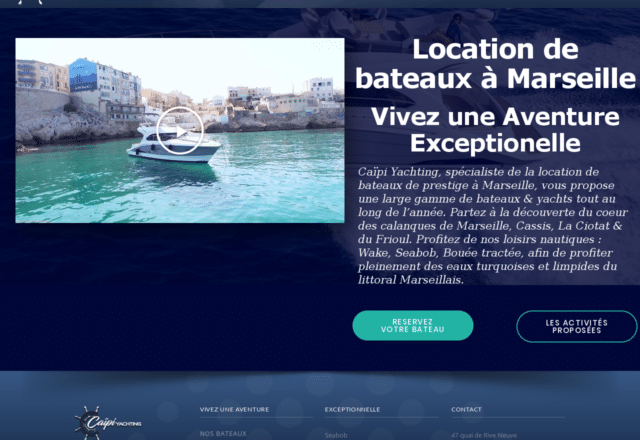The image size is (640, 440).
Task: Click the Vivez une Aventure Exceptionelle subtitle
Action: (x=495, y=130)
